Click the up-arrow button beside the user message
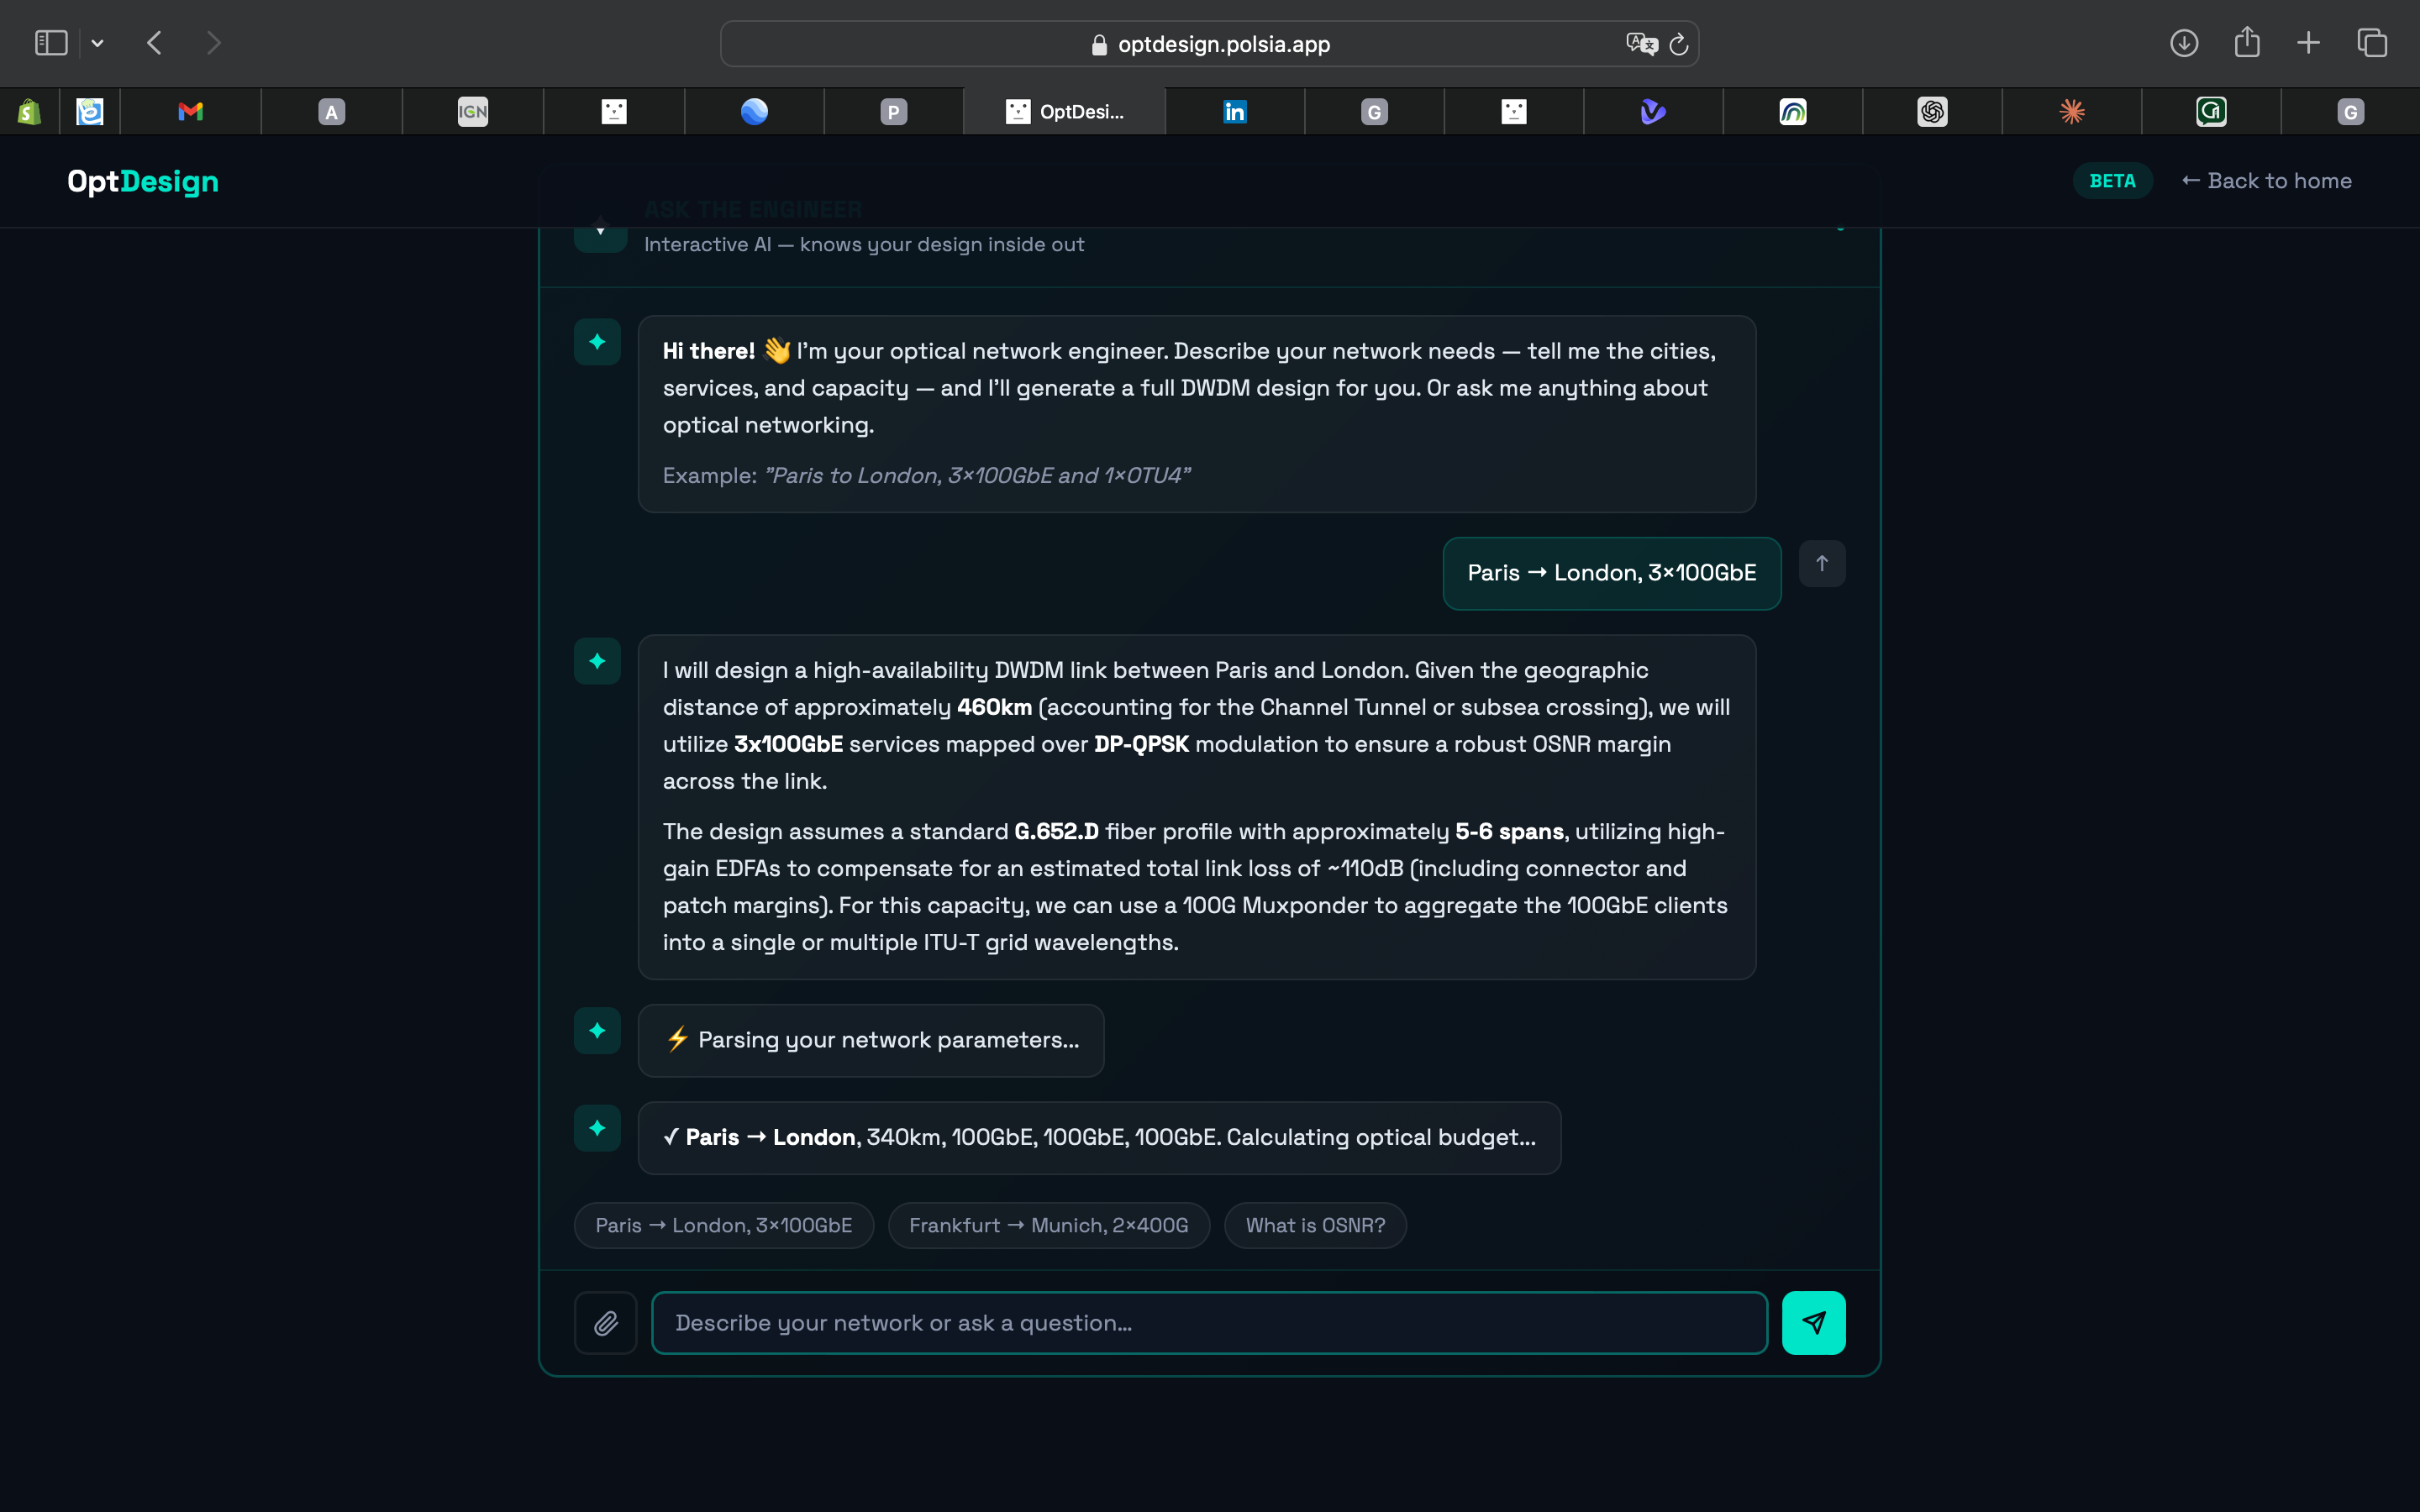This screenshot has height=1512, width=2420. click(x=1822, y=563)
